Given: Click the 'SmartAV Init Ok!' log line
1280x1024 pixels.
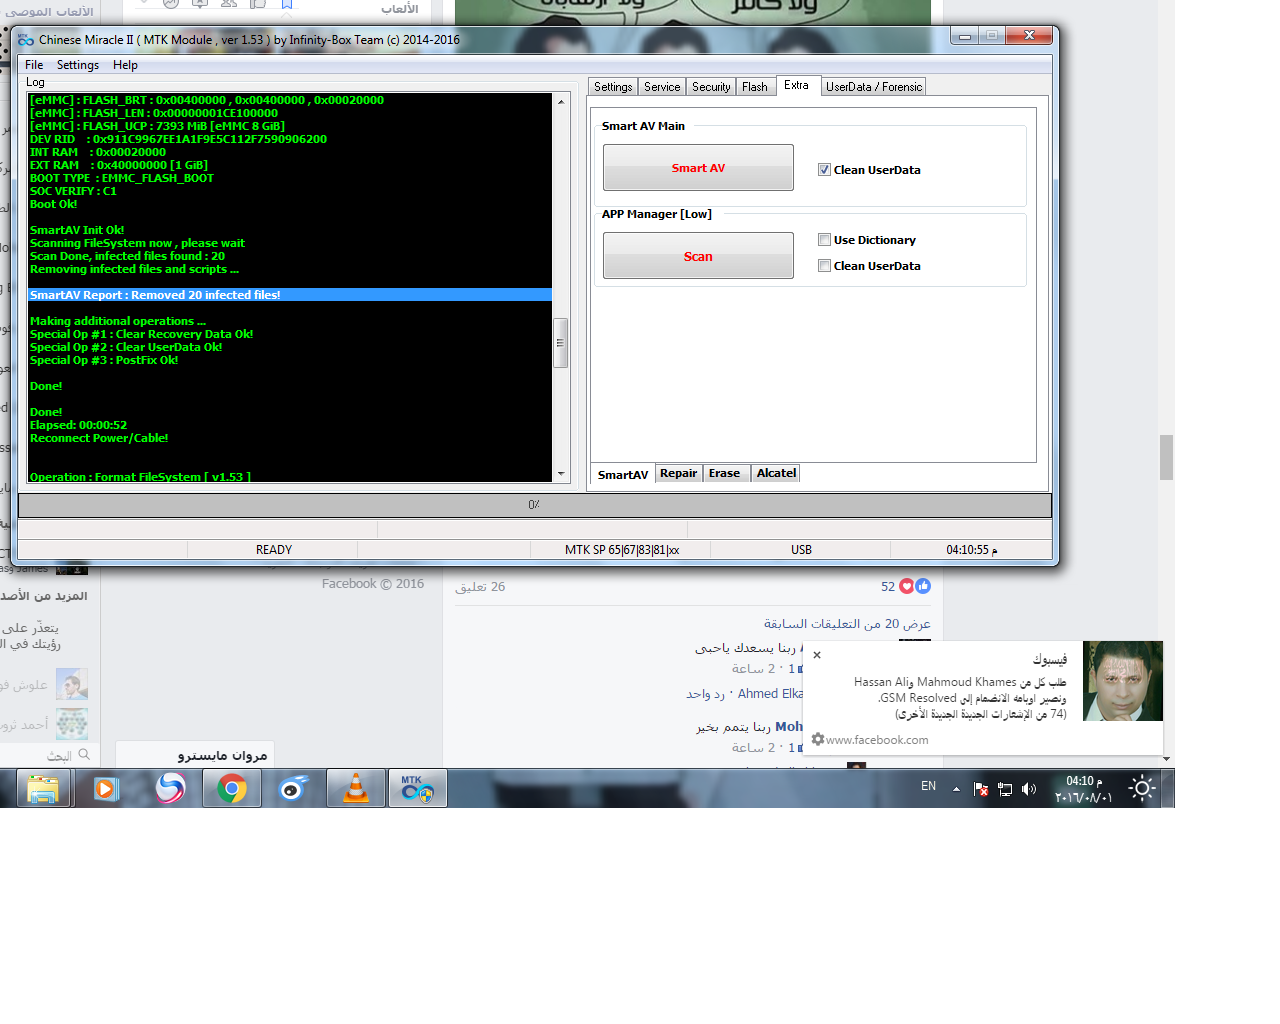Looking at the screenshot, I should pyautogui.click(x=77, y=230).
